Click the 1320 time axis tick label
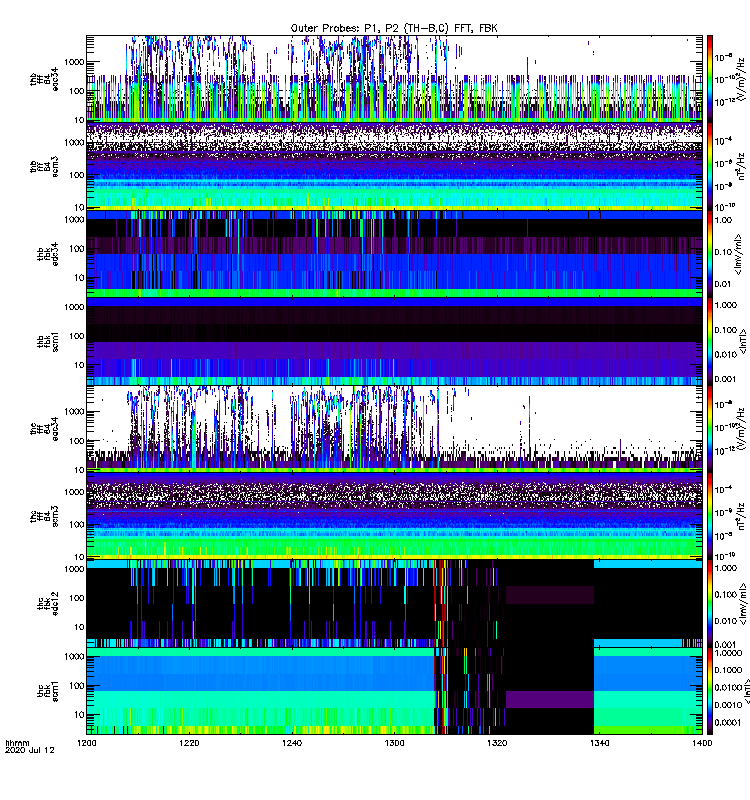 click(x=497, y=743)
